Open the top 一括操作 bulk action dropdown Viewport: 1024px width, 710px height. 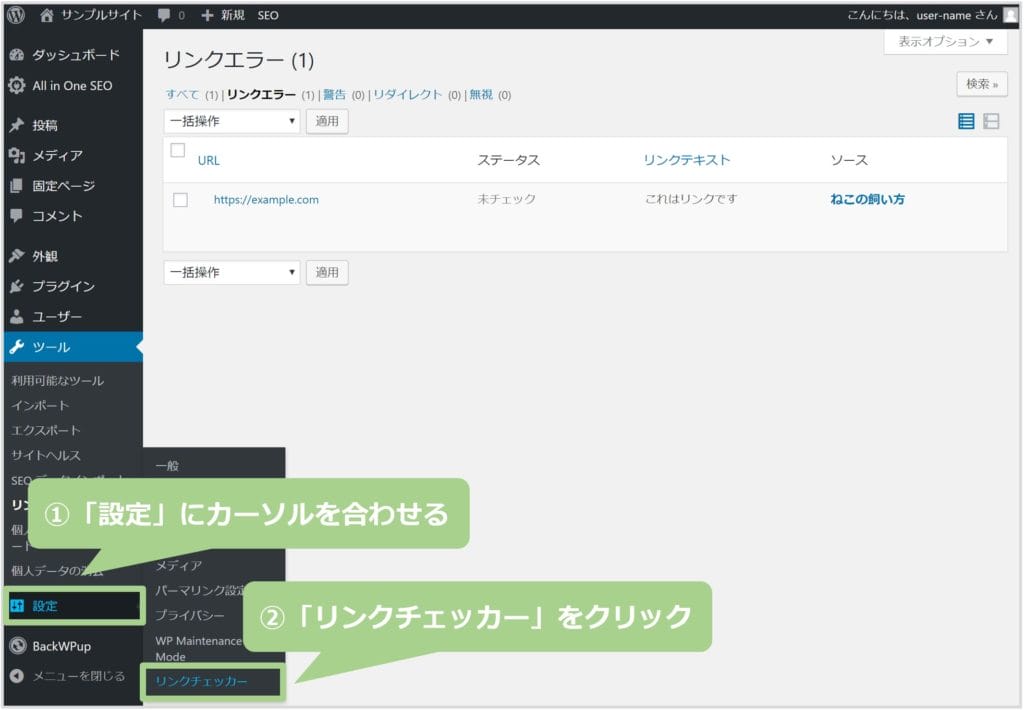tap(231, 121)
